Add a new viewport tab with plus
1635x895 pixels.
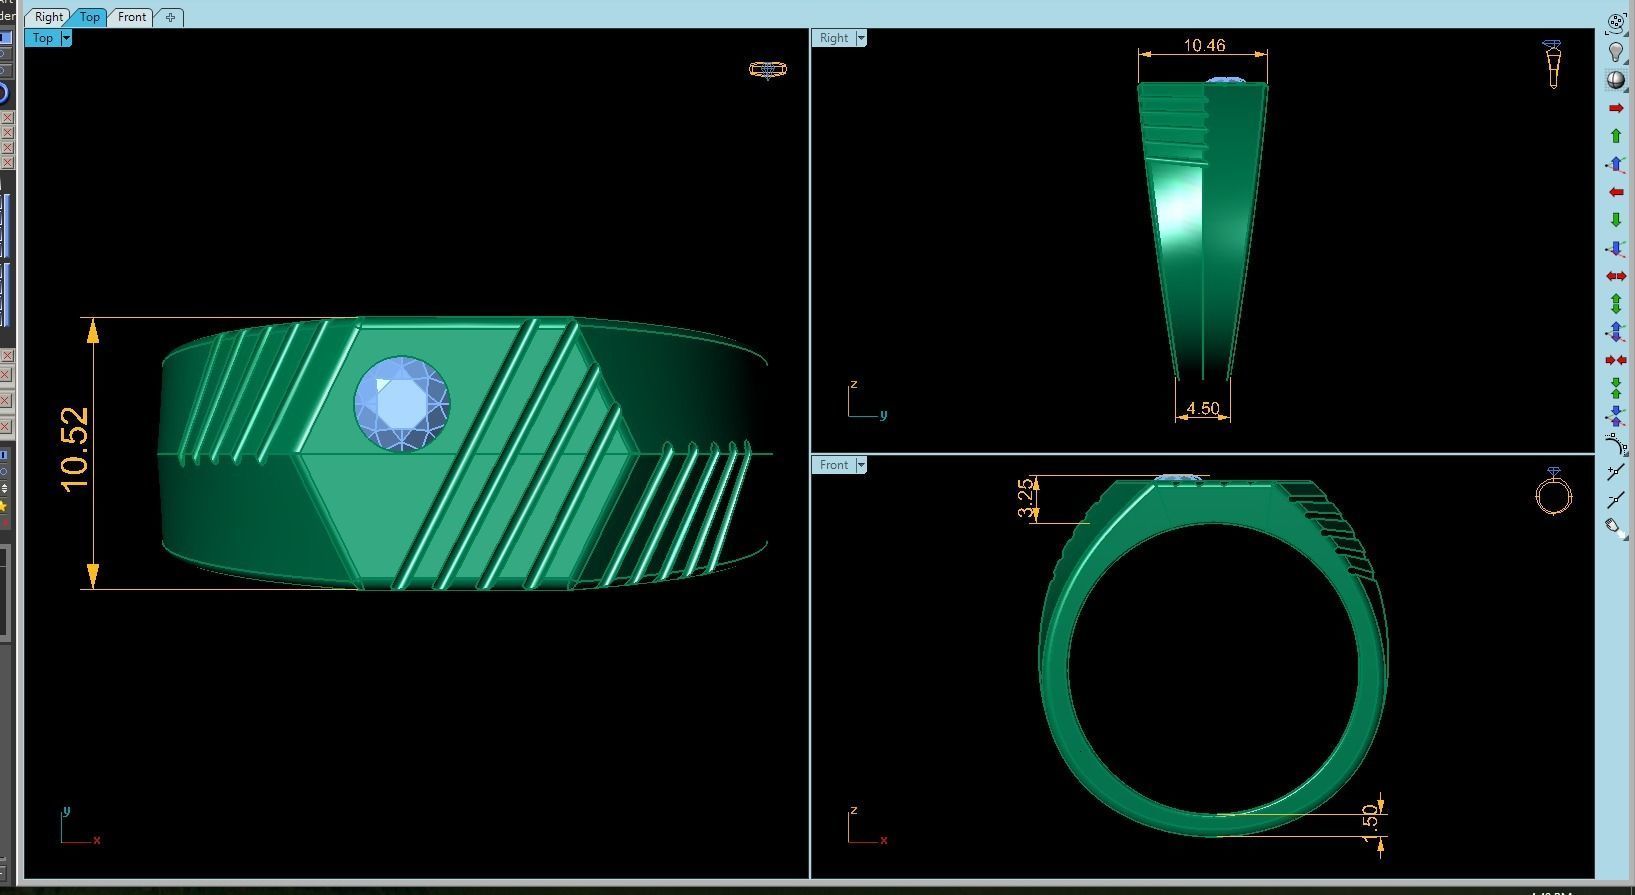(170, 17)
